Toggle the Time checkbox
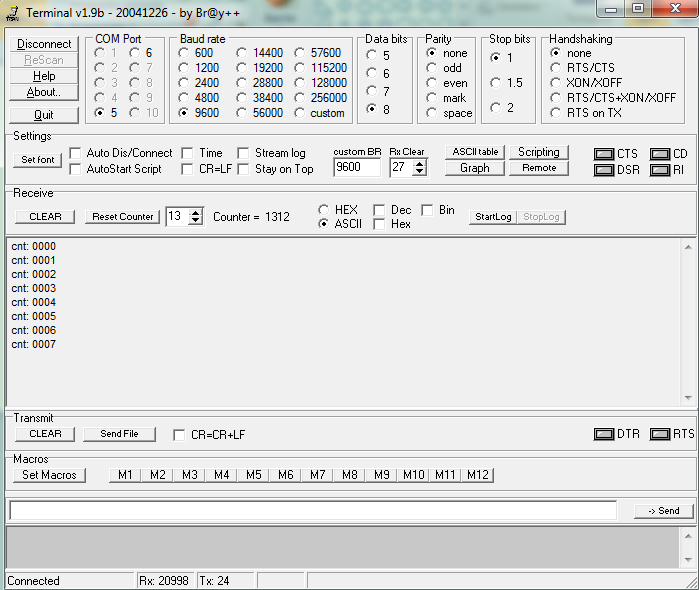 (188, 153)
